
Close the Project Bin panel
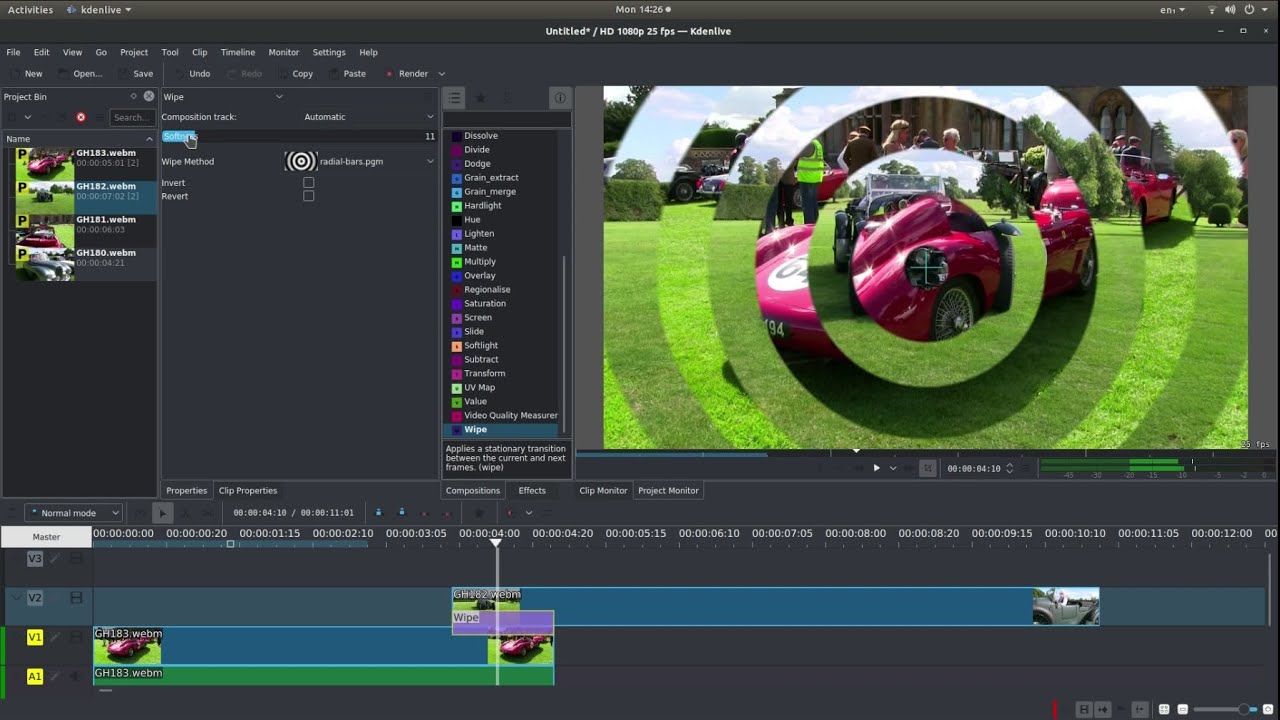149,96
